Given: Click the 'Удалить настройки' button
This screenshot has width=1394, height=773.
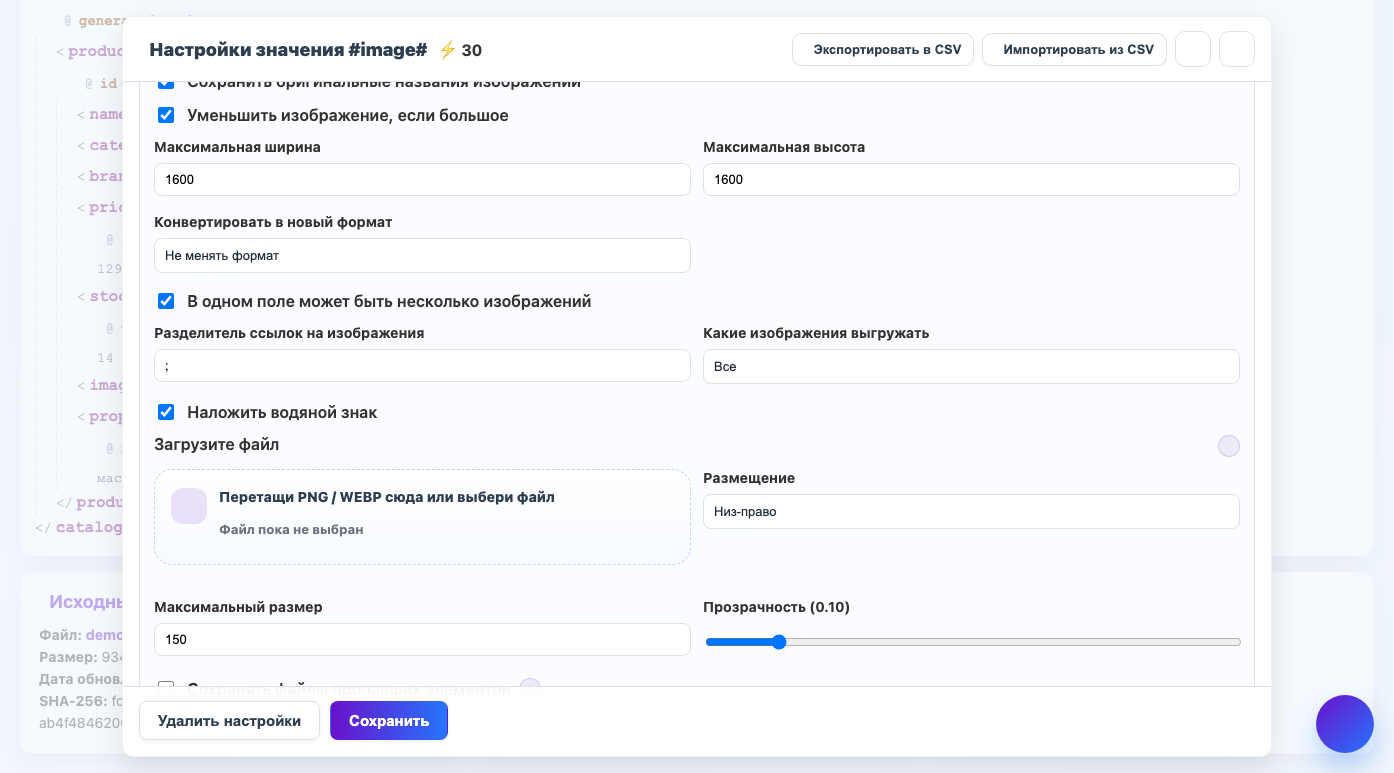Looking at the screenshot, I should click(x=229, y=720).
